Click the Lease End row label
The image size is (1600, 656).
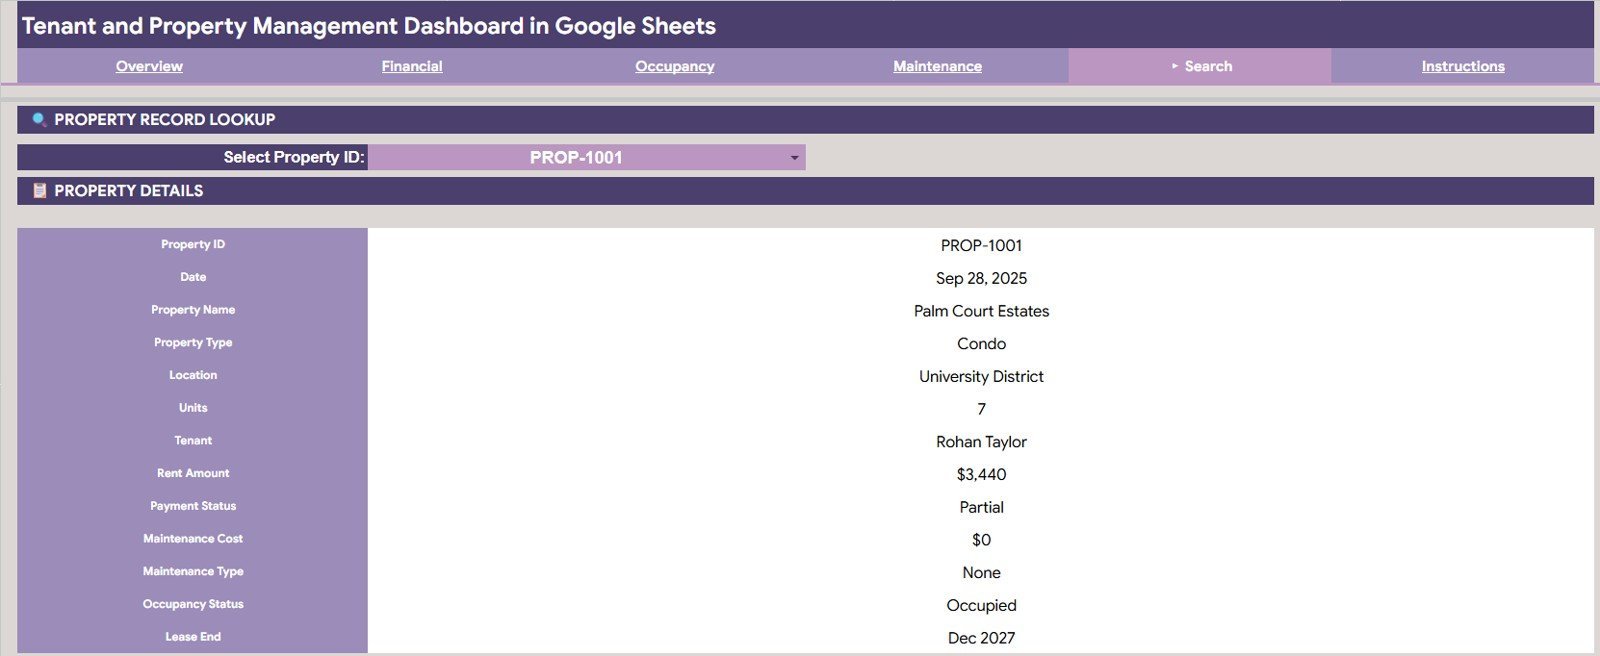(193, 636)
